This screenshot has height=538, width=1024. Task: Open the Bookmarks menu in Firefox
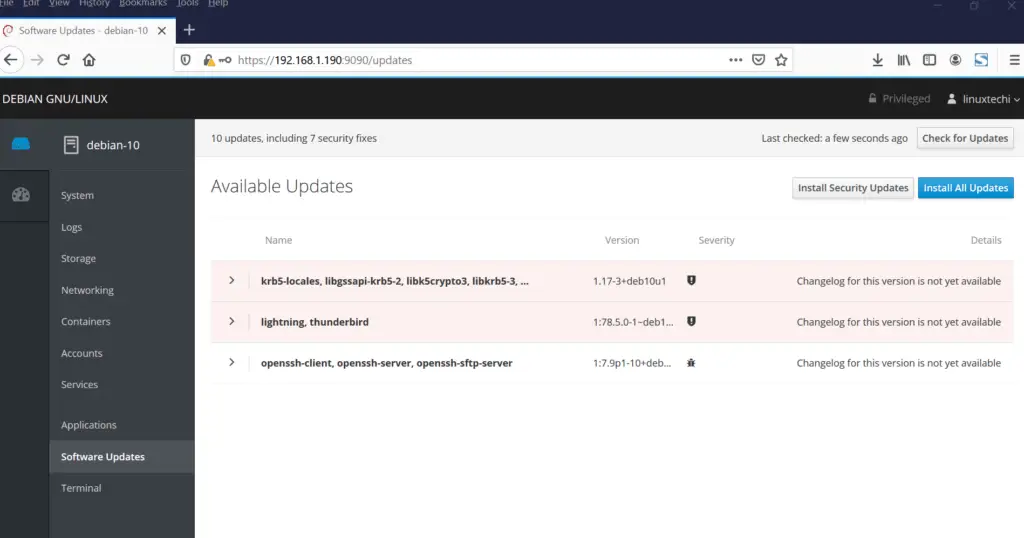[143, 3]
